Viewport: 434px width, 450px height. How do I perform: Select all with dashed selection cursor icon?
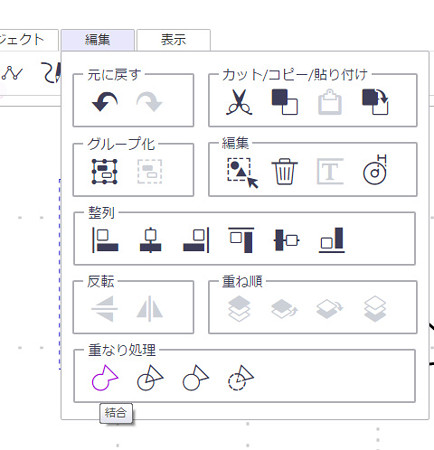coord(243,173)
